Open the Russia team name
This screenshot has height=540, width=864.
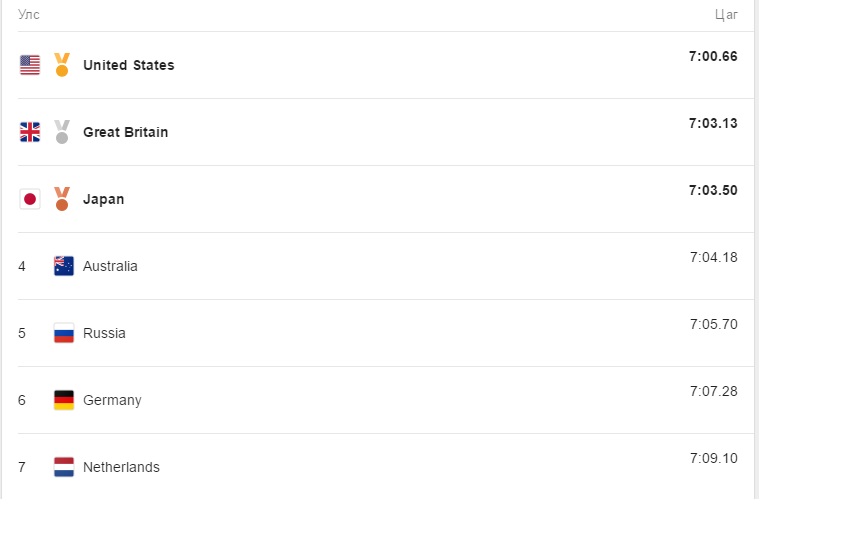click(x=104, y=333)
